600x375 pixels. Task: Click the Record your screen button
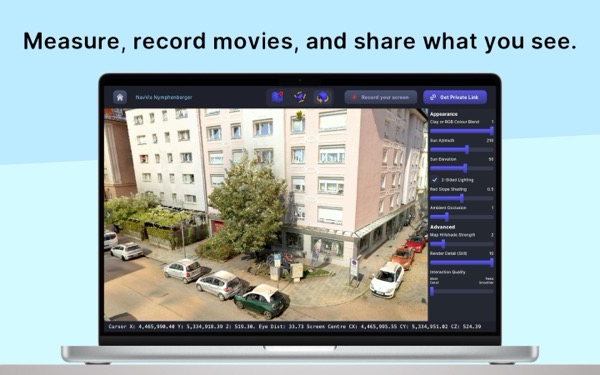coord(380,97)
